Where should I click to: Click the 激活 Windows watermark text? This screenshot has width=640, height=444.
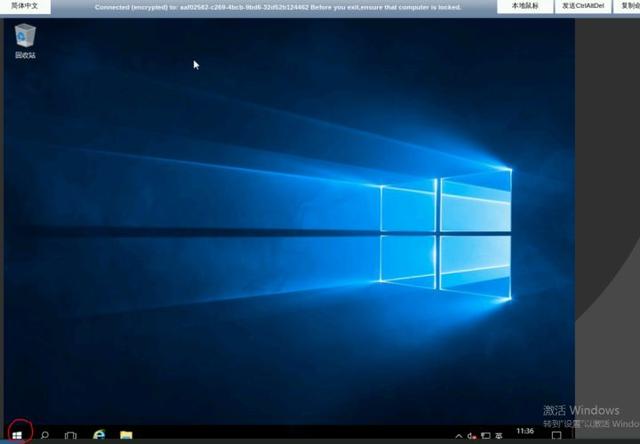581,410
